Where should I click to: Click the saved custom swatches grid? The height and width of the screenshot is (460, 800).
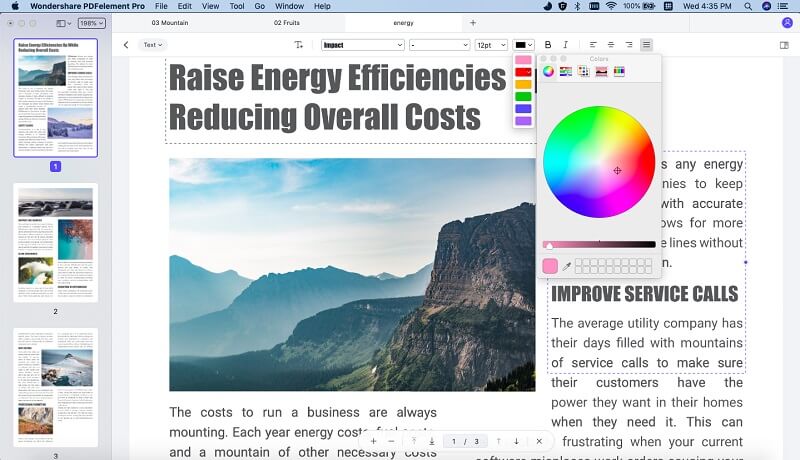pos(613,266)
